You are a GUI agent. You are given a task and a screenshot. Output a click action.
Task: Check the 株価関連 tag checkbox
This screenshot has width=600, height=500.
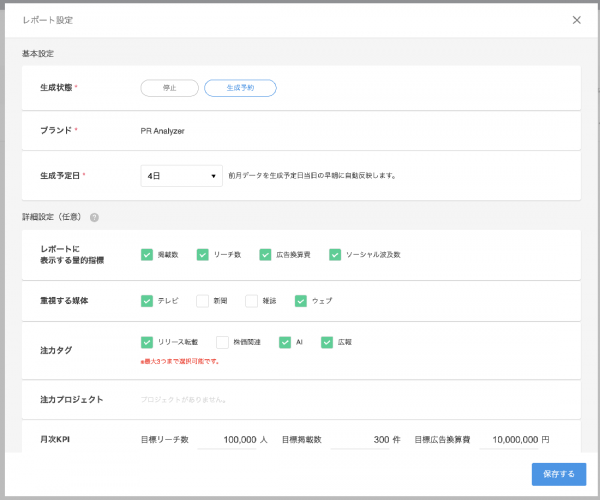pos(222,342)
